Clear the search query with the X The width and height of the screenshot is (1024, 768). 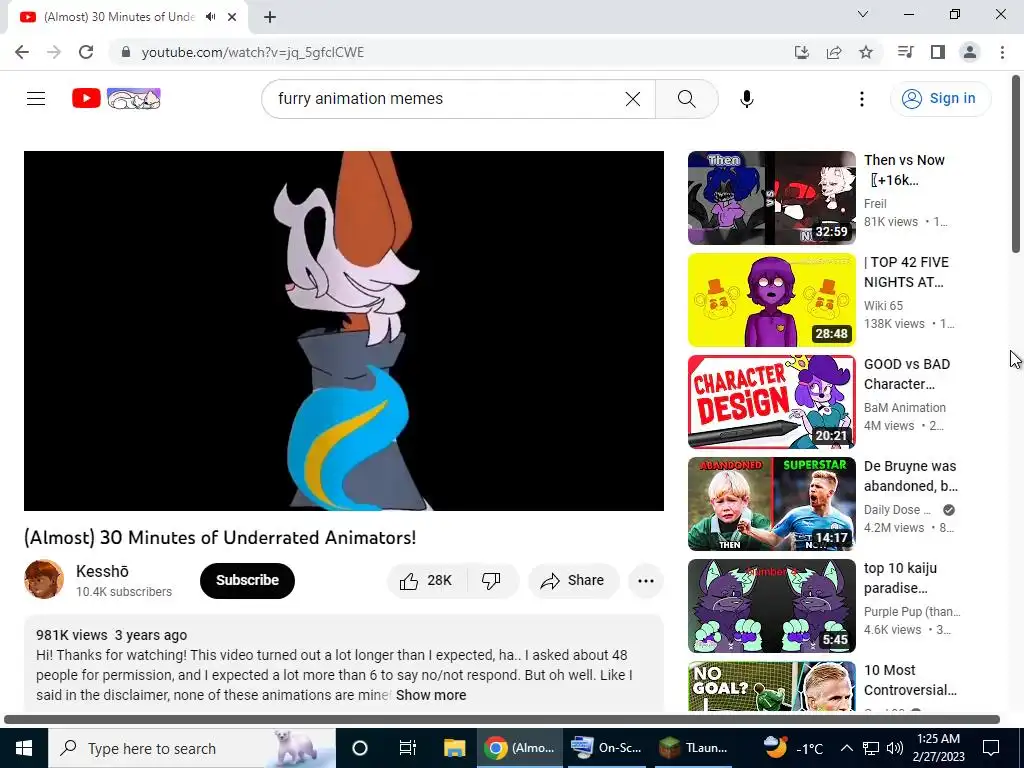pyautogui.click(x=633, y=99)
